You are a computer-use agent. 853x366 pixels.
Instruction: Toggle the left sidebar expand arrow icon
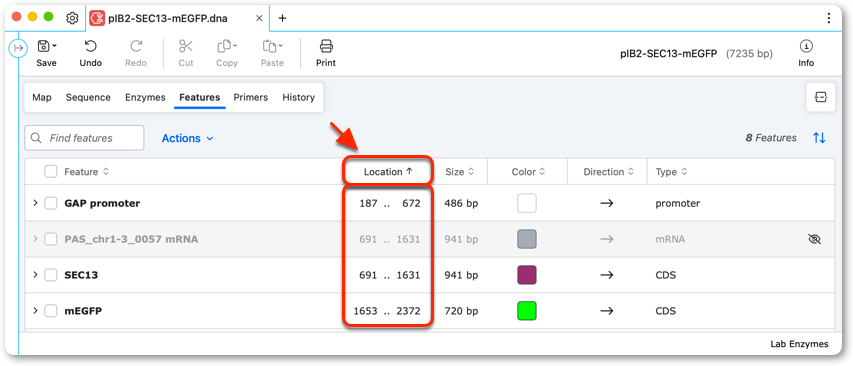(x=18, y=49)
